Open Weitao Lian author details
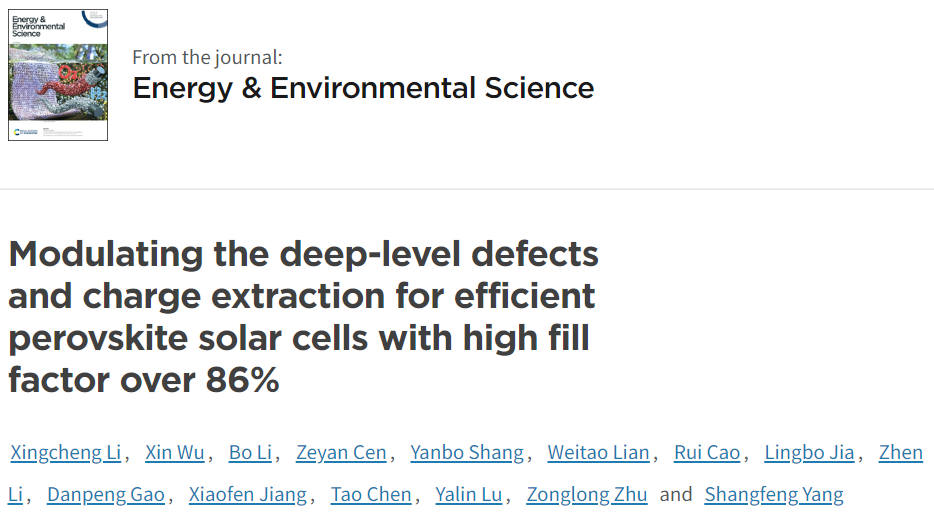934x516 pixels. tap(599, 453)
